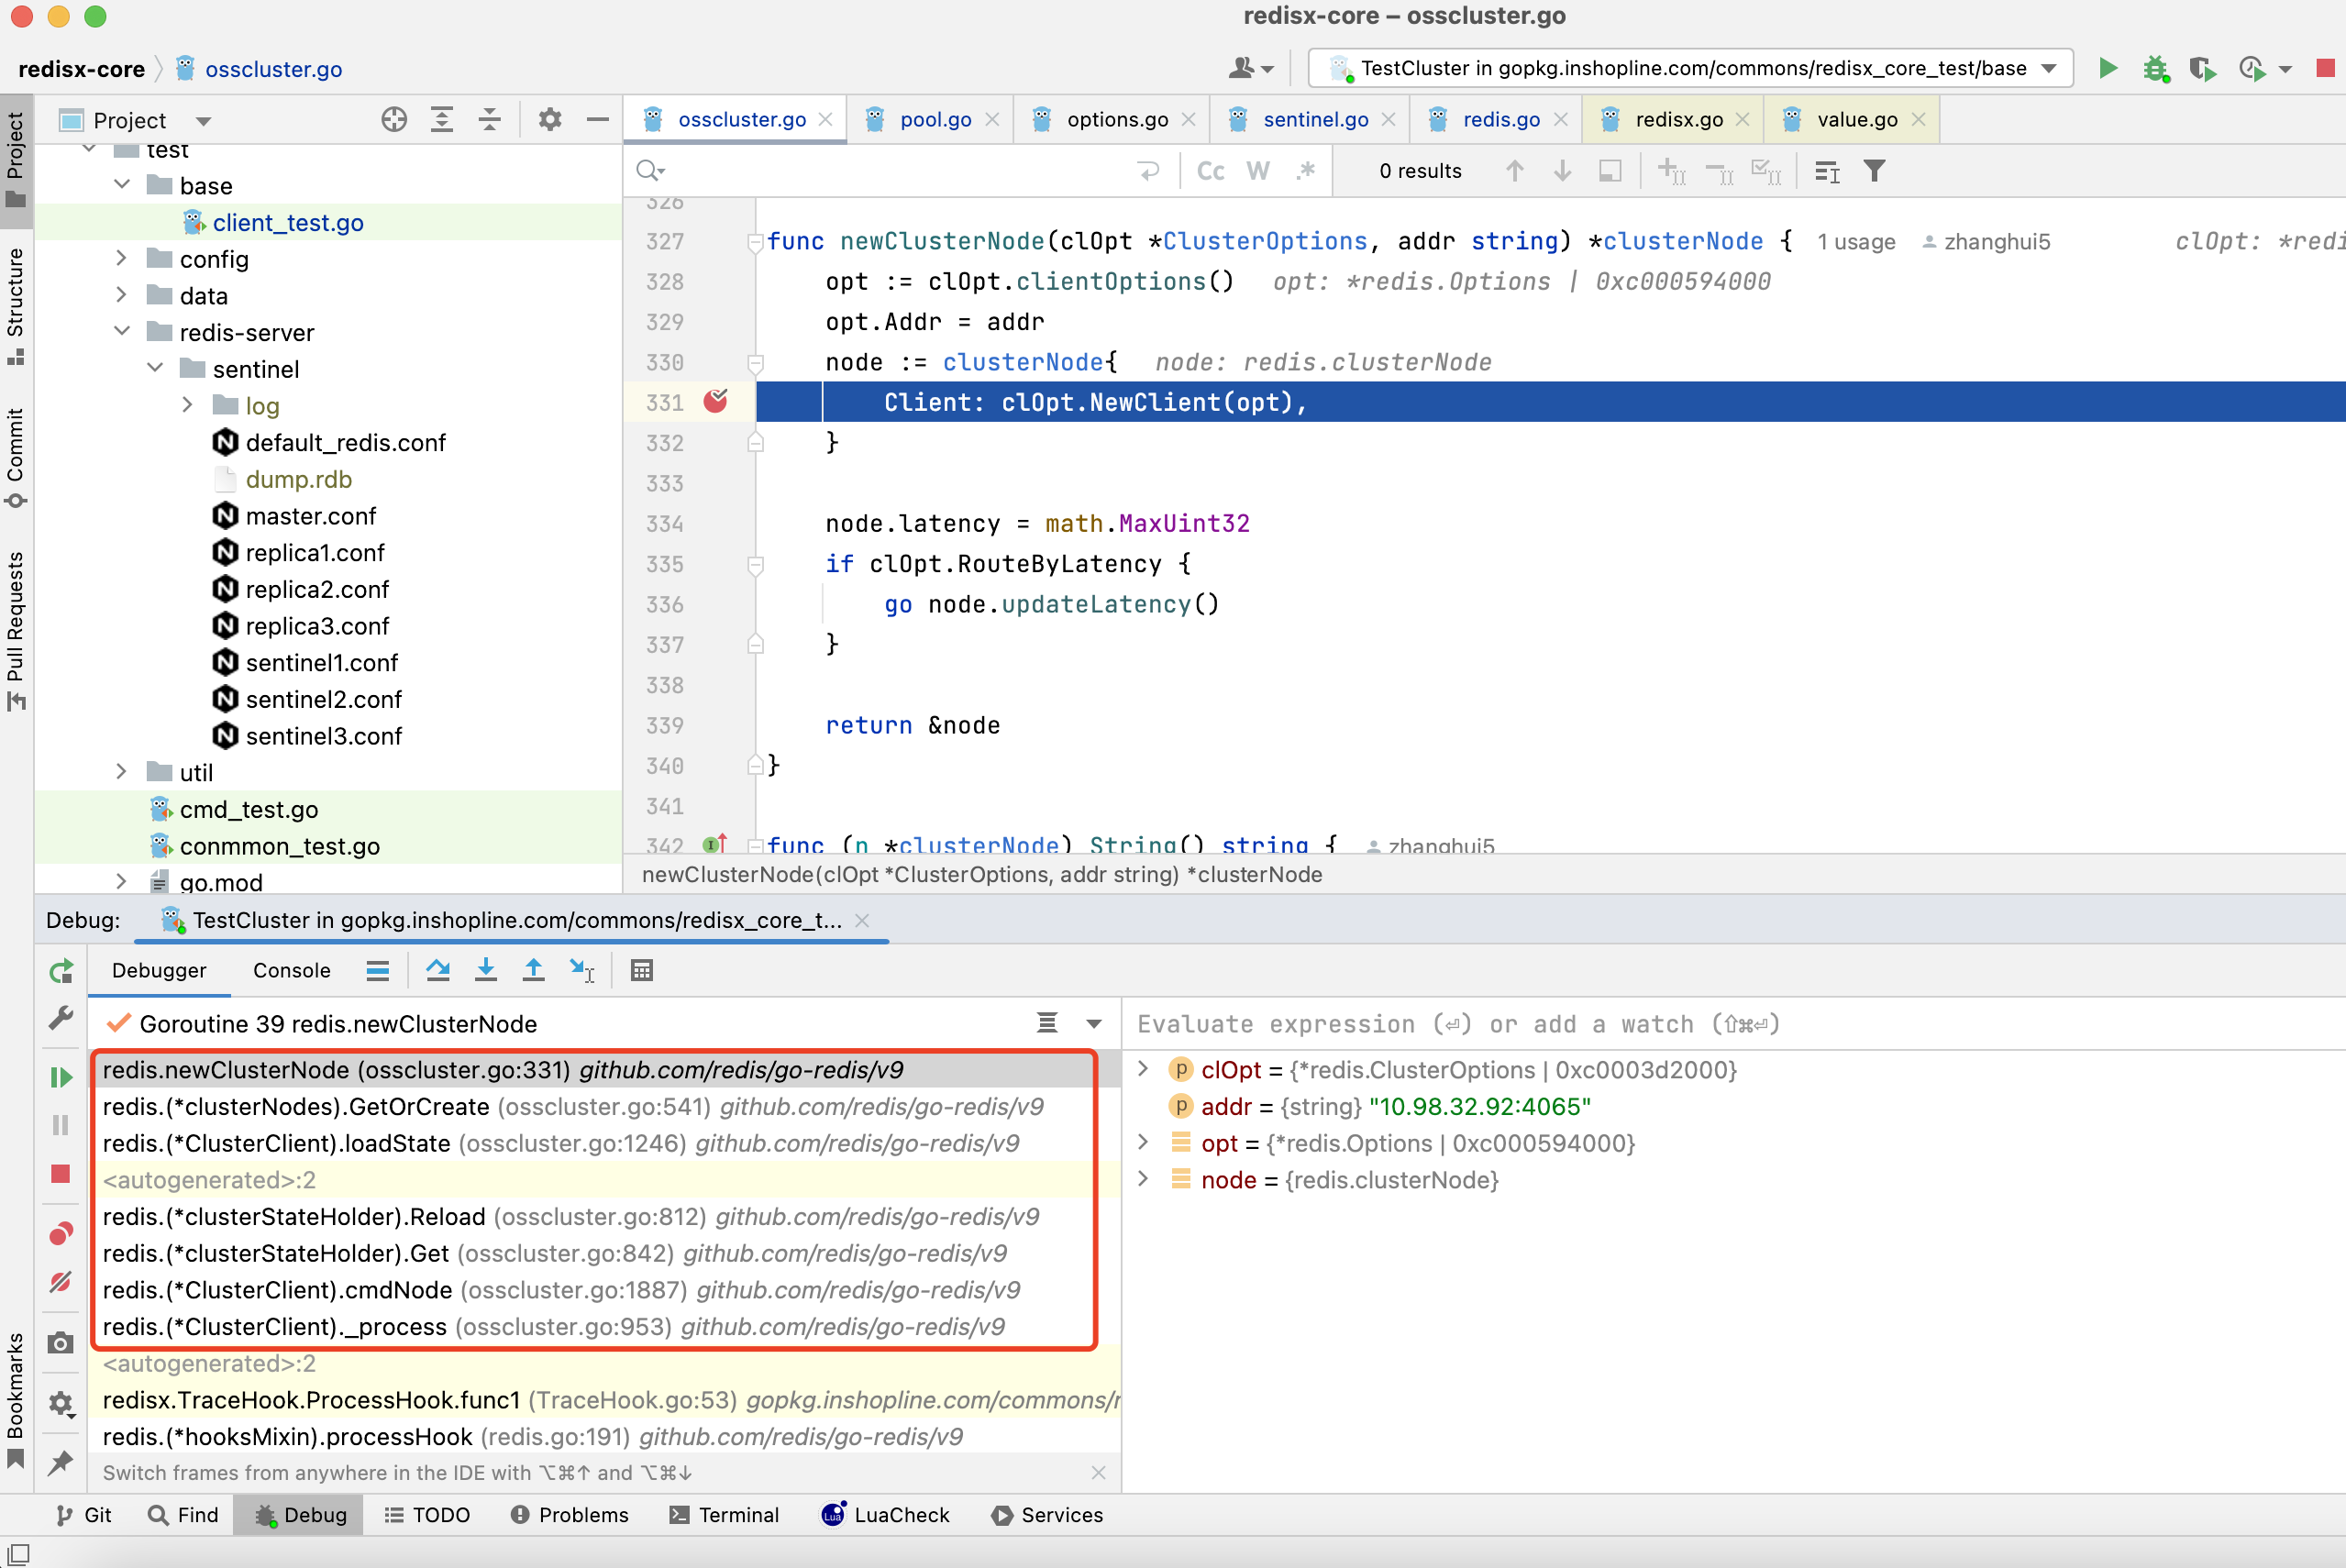Step over button in debugger toolbar
Viewport: 2346px width, 1568px height.
[x=438, y=970]
